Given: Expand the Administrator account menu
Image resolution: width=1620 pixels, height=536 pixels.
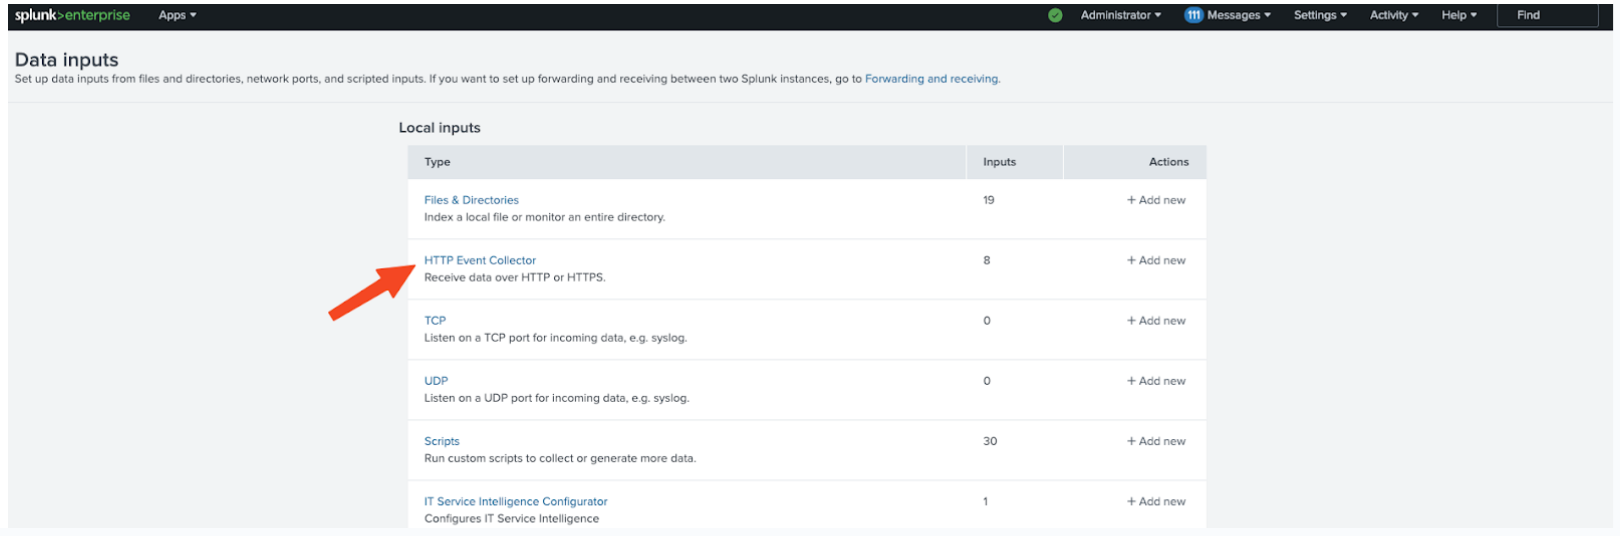Looking at the screenshot, I should point(1120,15).
